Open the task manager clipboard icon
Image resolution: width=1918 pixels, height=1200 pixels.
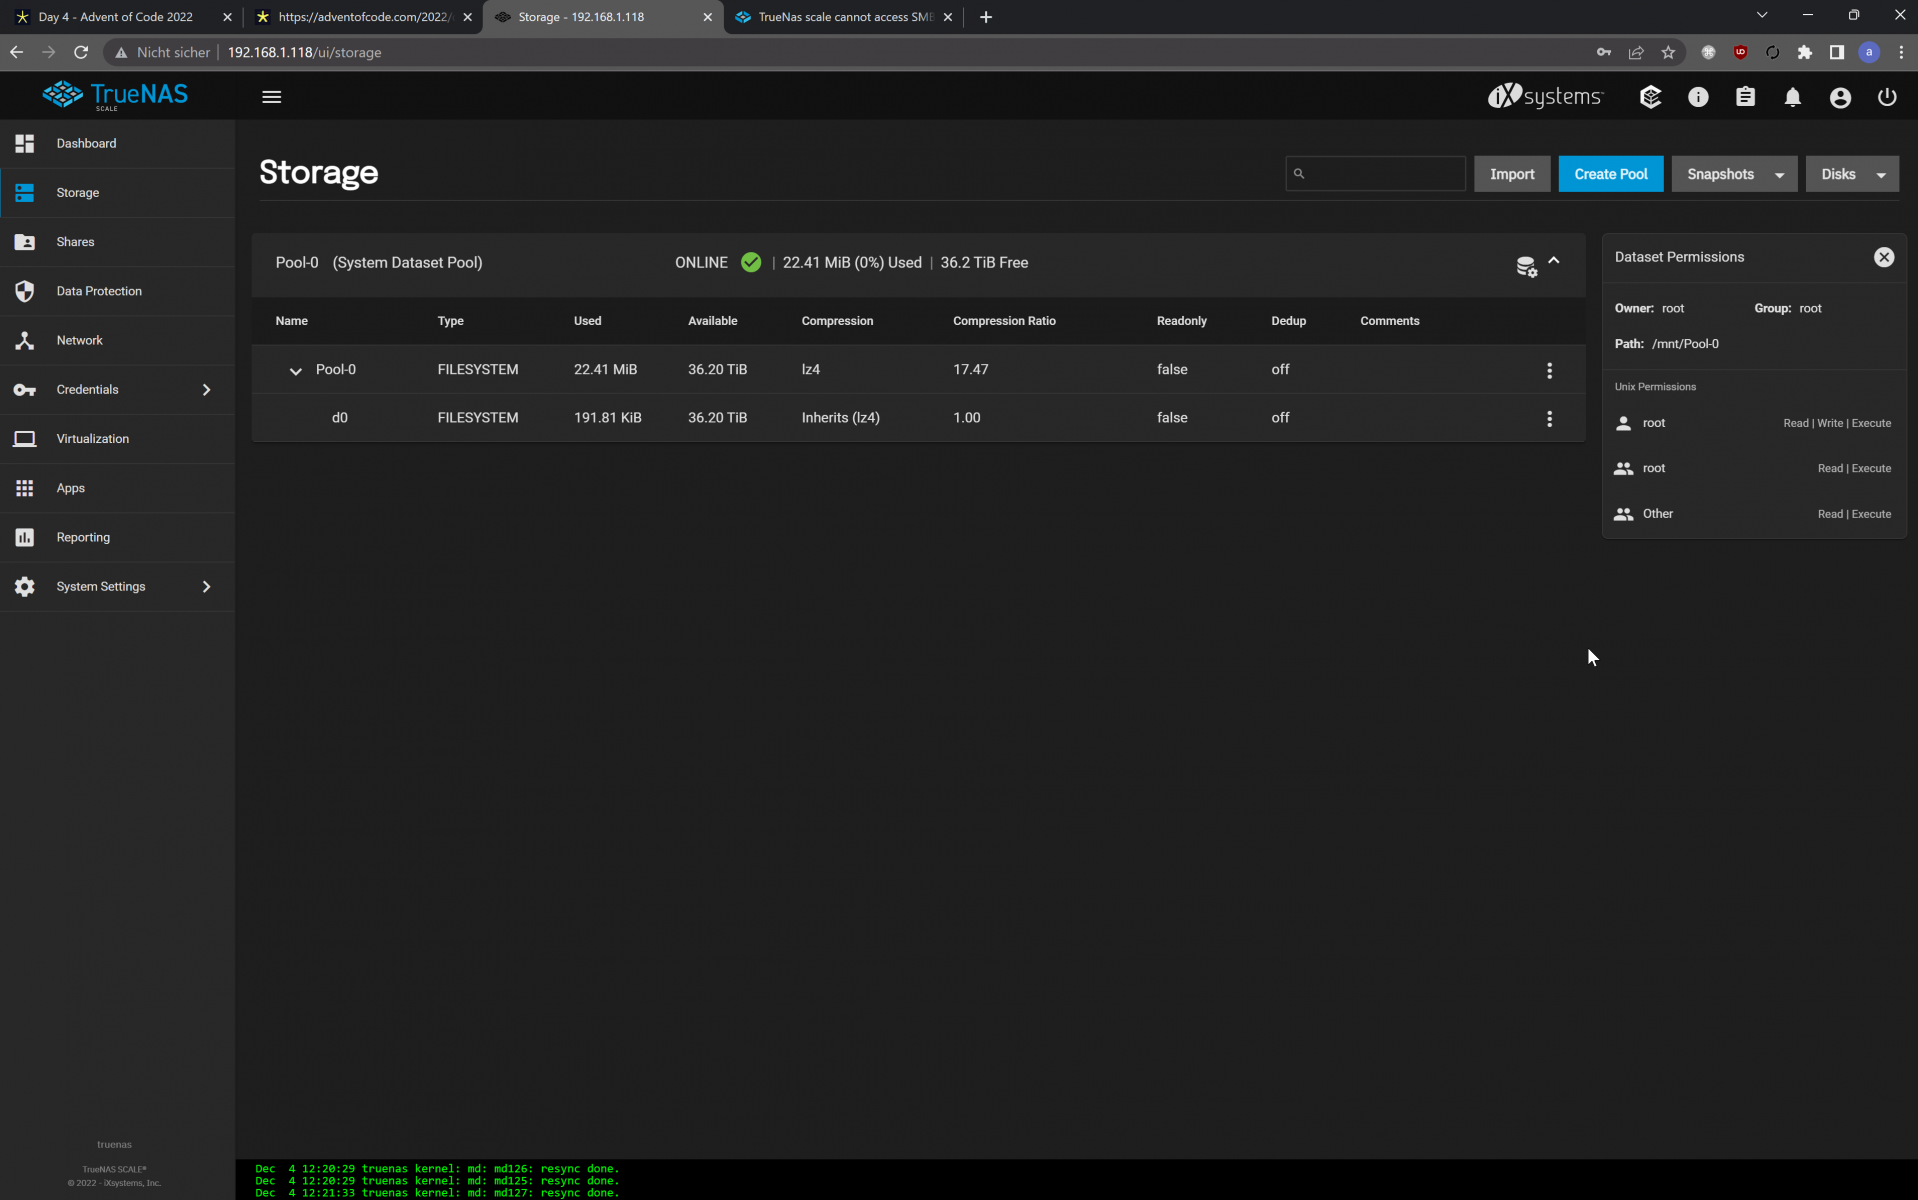click(x=1745, y=97)
